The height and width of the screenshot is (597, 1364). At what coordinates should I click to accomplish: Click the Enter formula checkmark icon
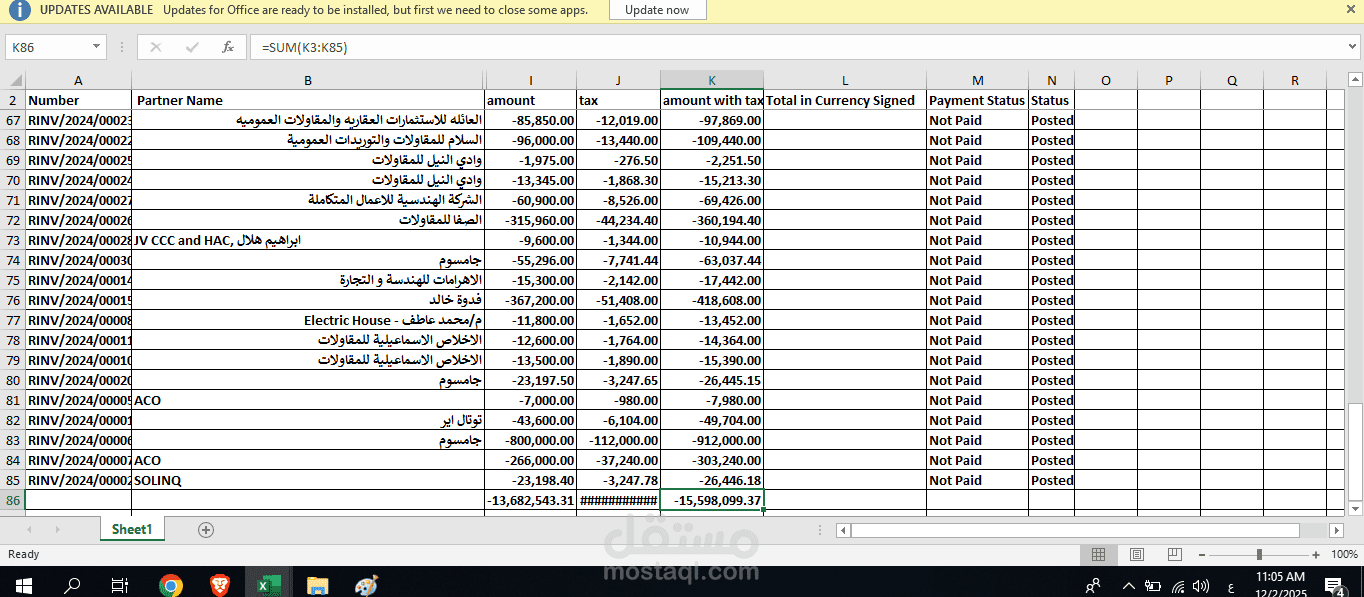pos(191,47)
